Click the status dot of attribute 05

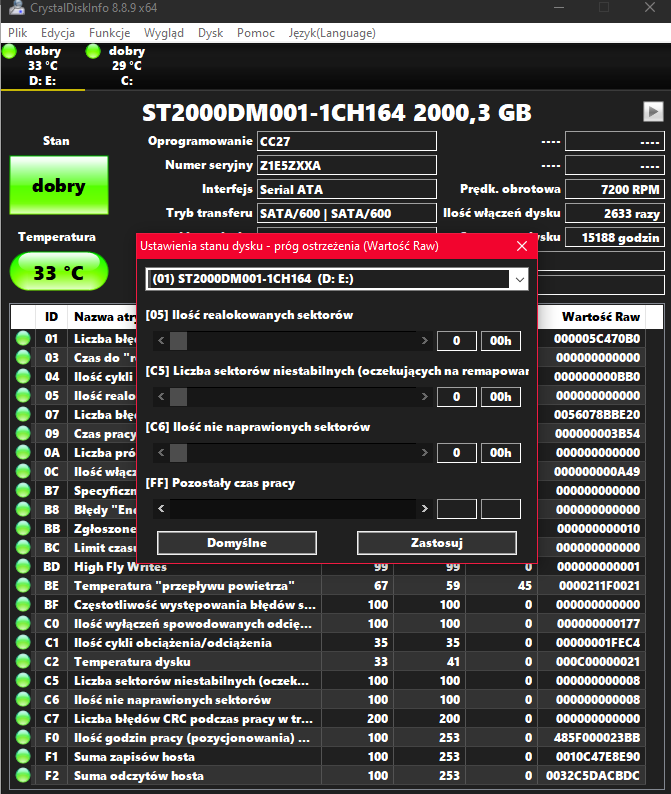23,395
